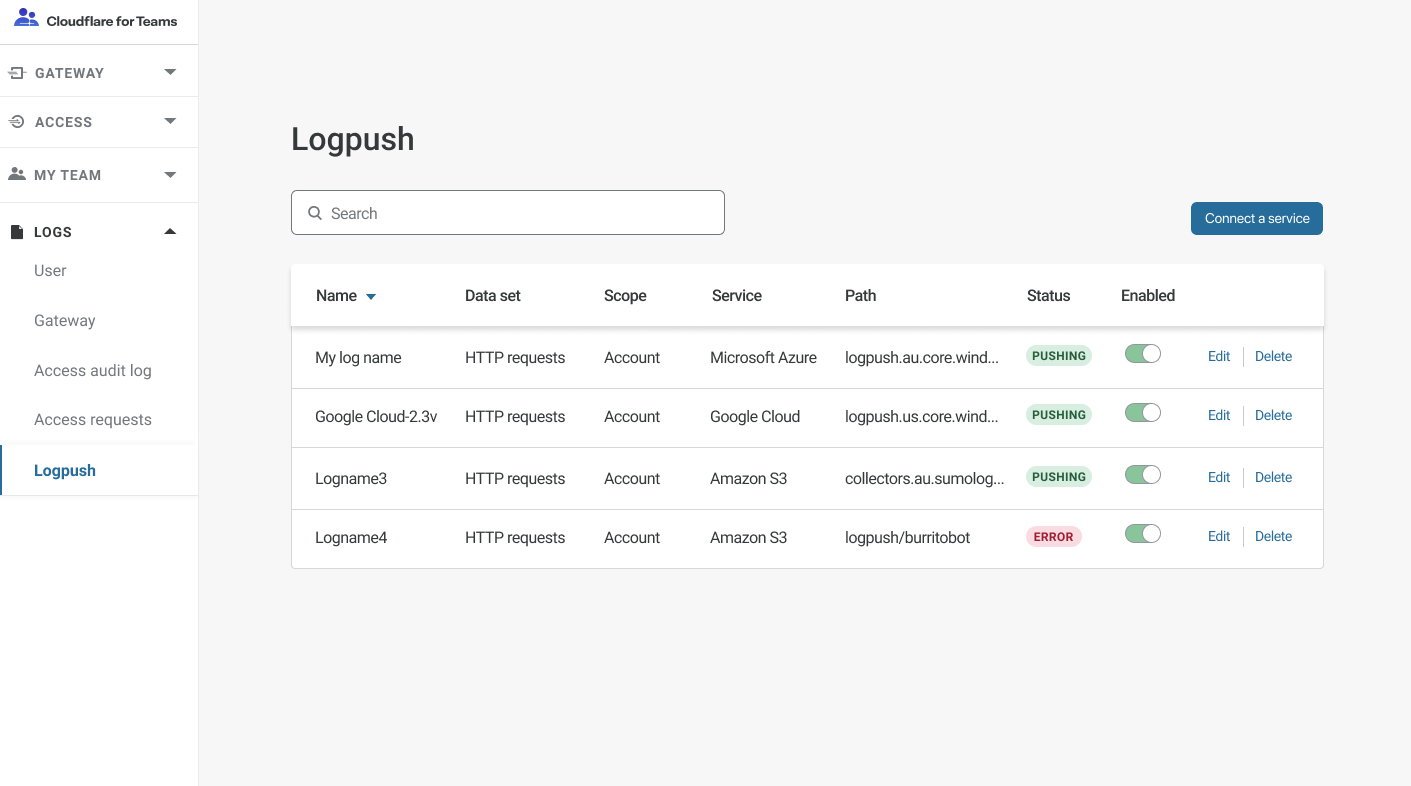Click the Enabled column header

click(1148, 295)
